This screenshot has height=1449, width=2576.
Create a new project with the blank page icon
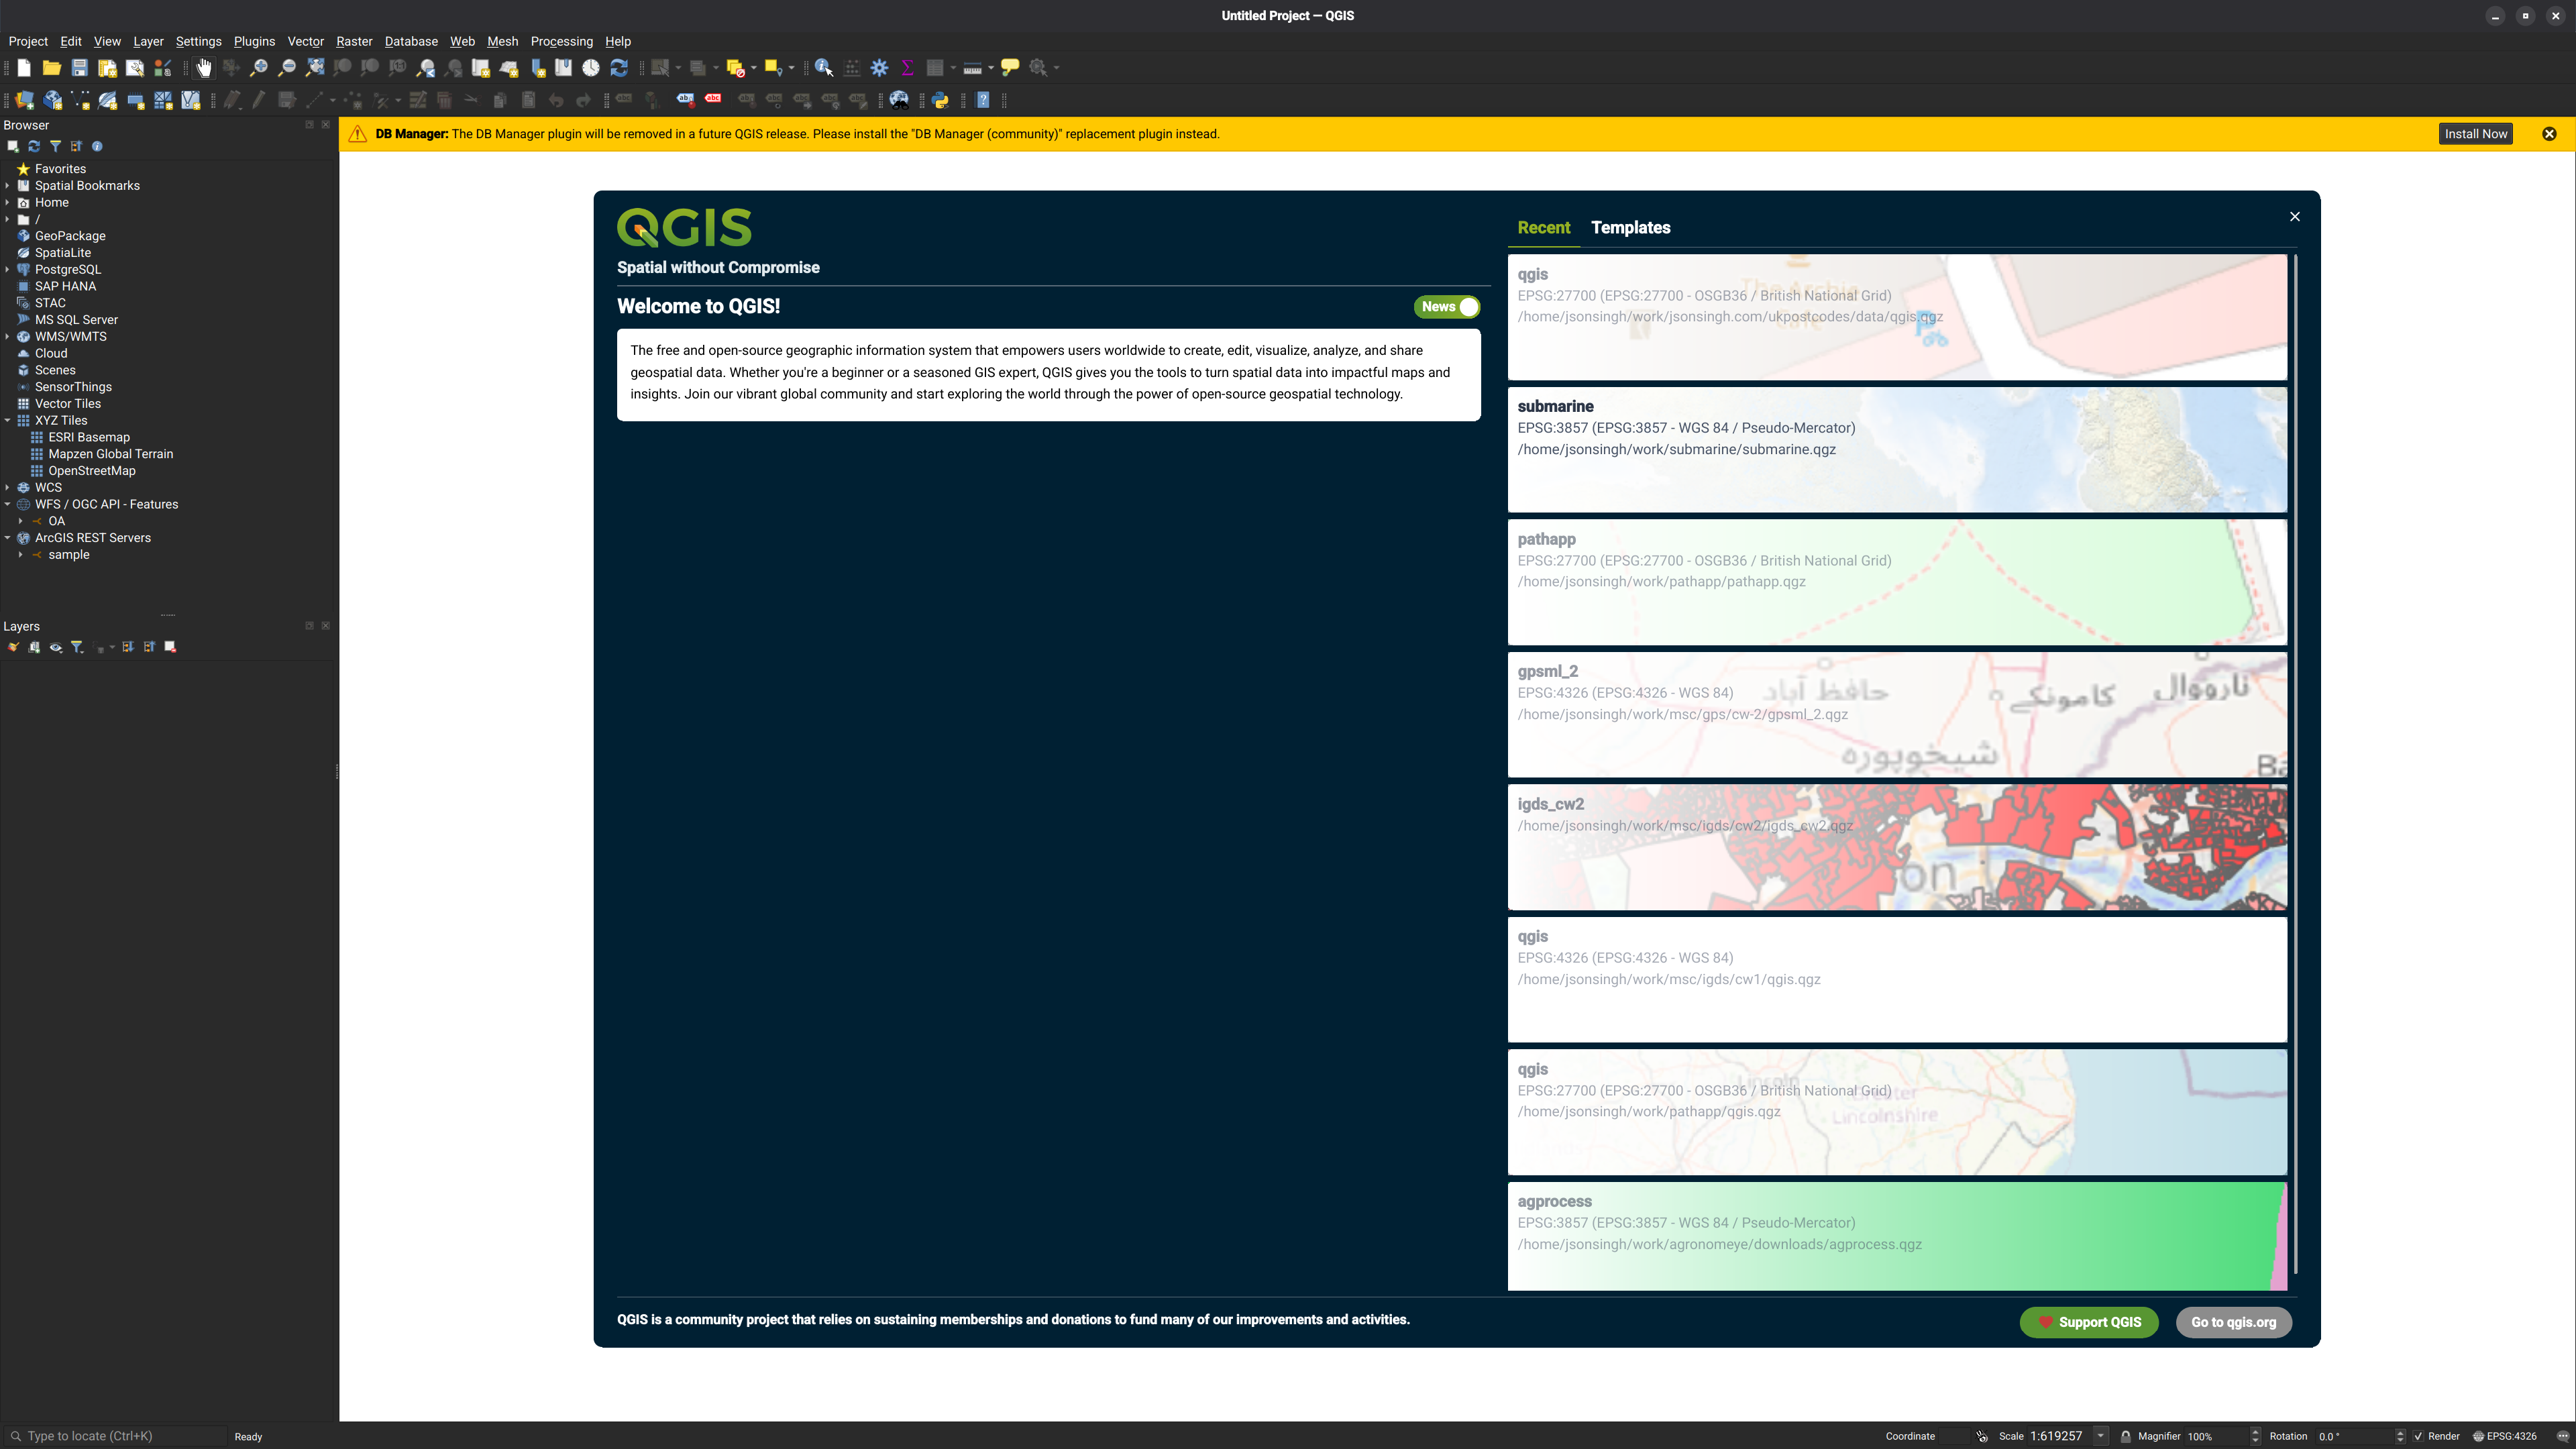pyautogui.click(x=24, y=68)
